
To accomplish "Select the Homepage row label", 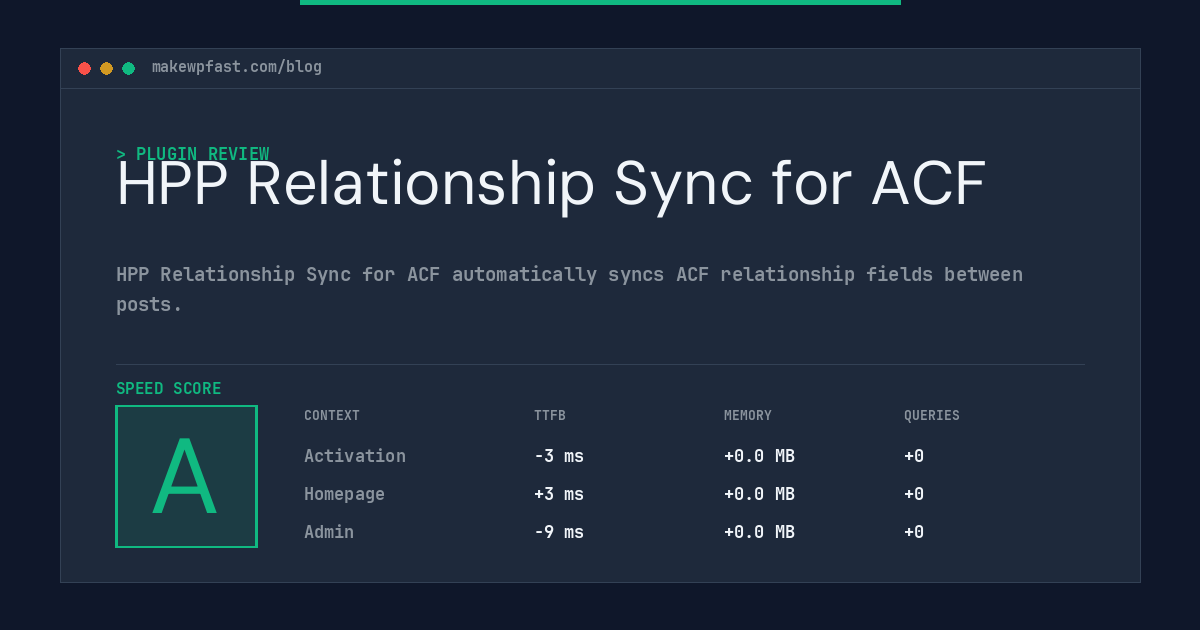I will [x=344, y=494].
